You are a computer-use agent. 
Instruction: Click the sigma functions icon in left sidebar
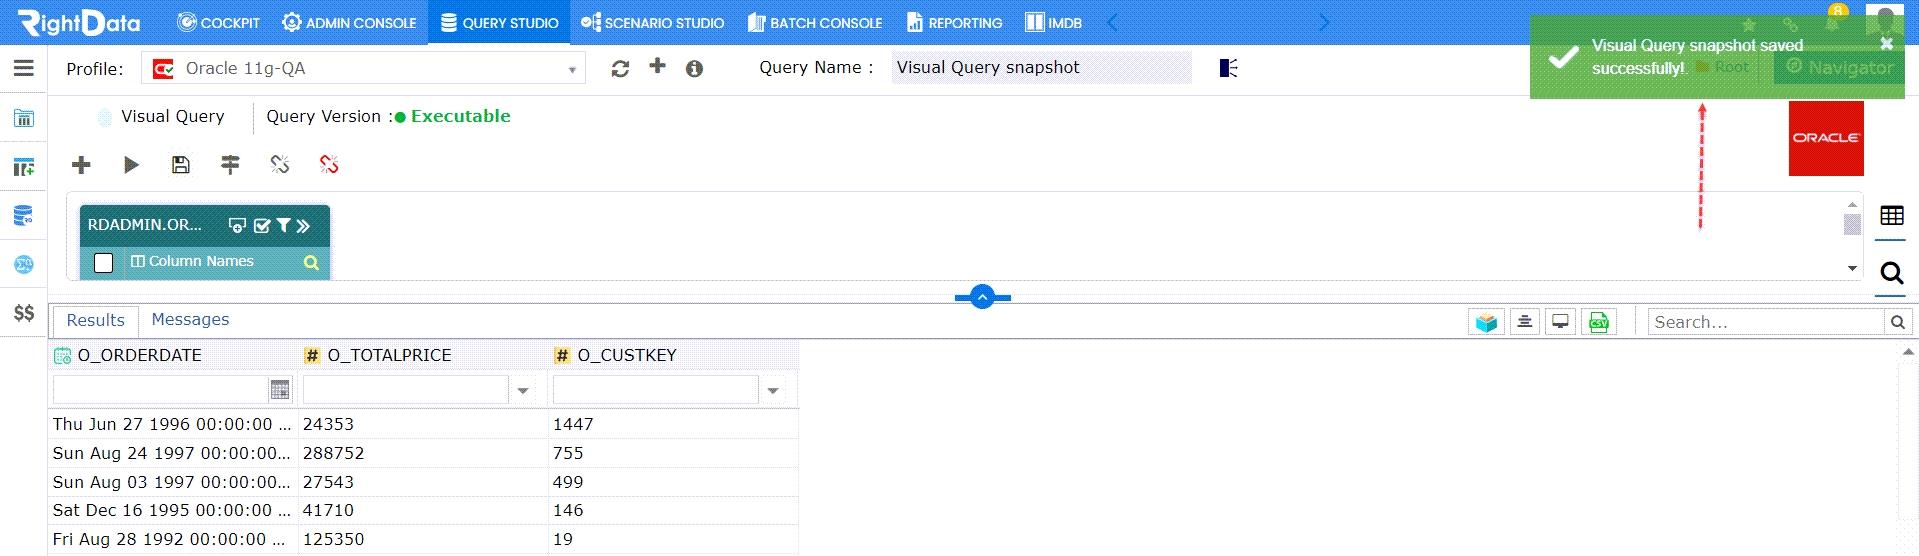coord(24,264)
